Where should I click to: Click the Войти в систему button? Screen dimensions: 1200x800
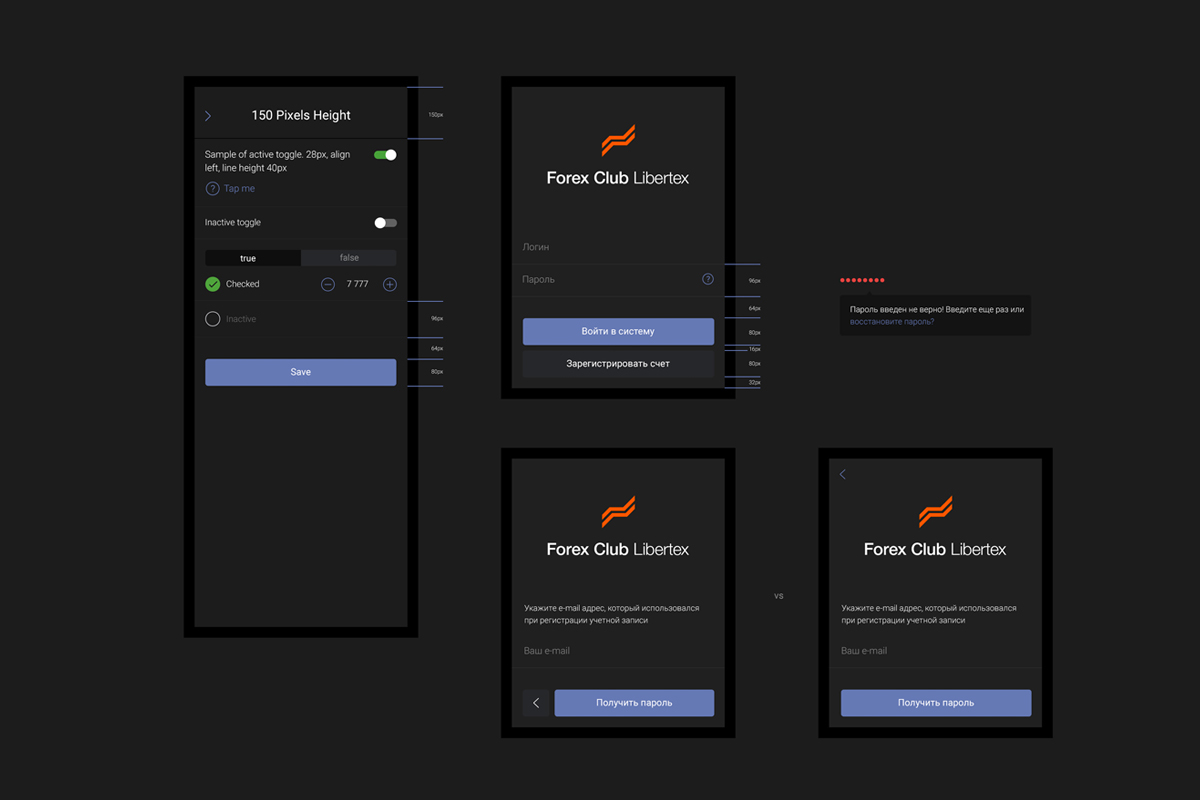[x=618, y=331]
